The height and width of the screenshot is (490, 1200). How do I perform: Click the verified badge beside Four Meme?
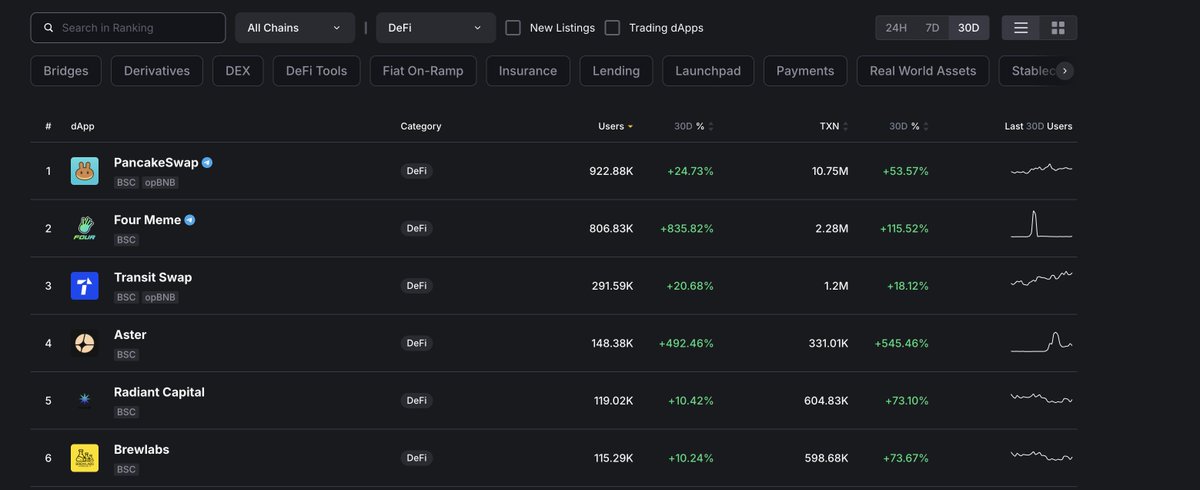click(189, 220)
